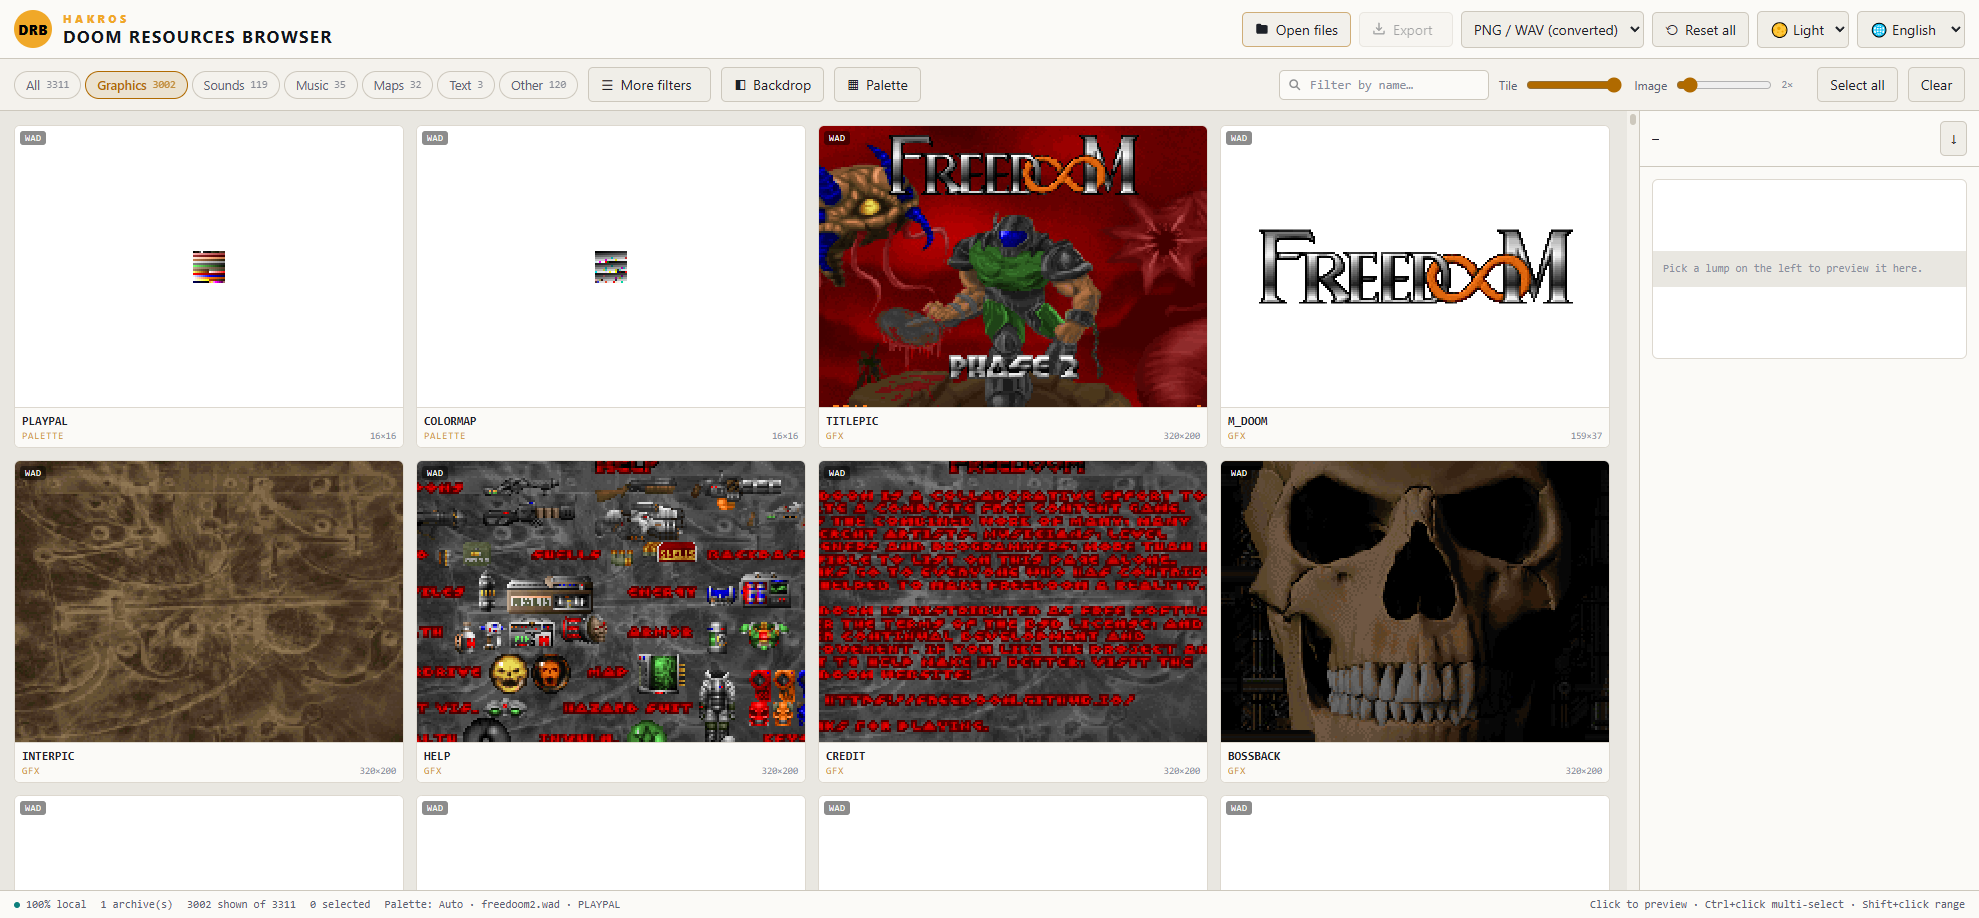
Task: Focus the Filter by name field
Action: pos(1384,85)
